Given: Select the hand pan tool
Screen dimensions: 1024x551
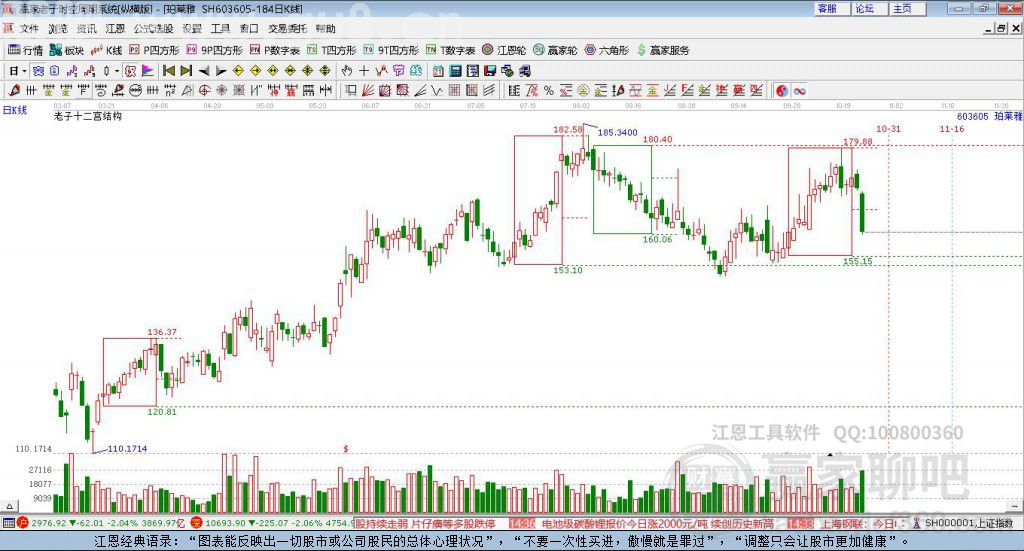Looking at the screenshot, I should click(347, 71).
